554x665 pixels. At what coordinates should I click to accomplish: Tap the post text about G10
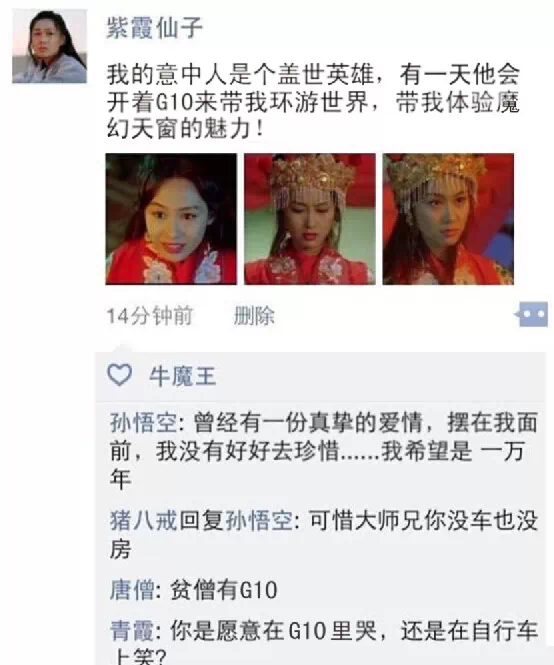tap(313, 101)
